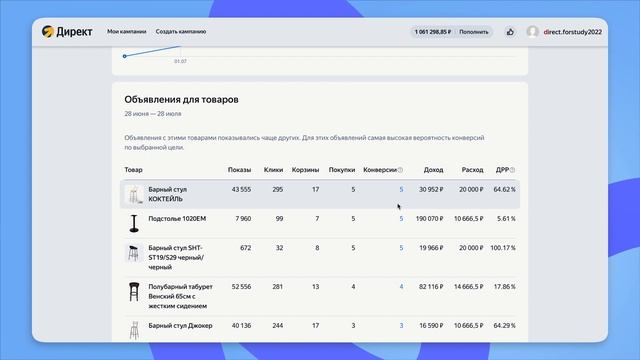The width and height of the screenshot is (640, 360).
Task: Click conversions link 4 for Полубарный табурет
Action: click(401, 287)
